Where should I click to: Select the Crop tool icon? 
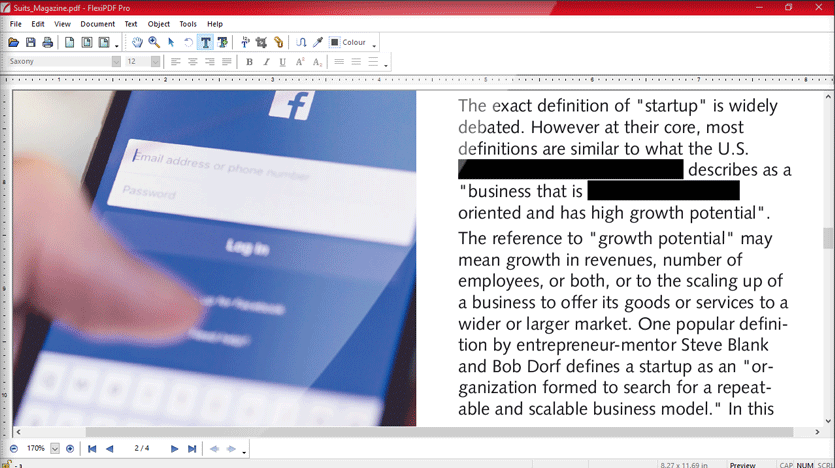tap(261, 43)
